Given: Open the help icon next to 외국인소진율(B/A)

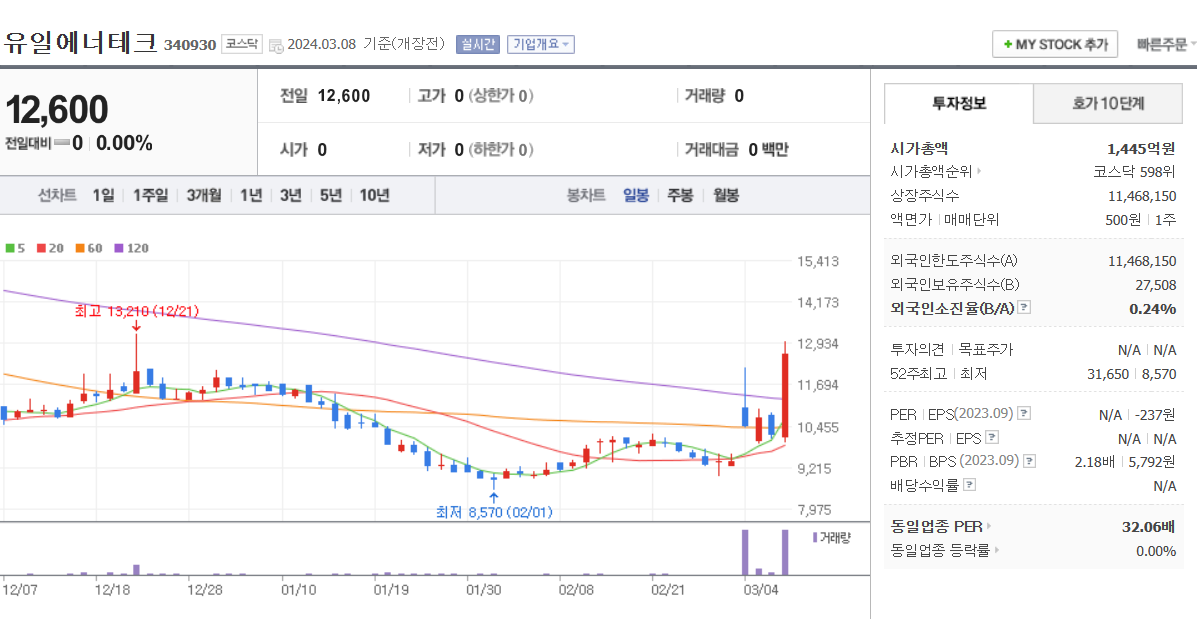Looking at the screenshot, I should [1025, 308].
